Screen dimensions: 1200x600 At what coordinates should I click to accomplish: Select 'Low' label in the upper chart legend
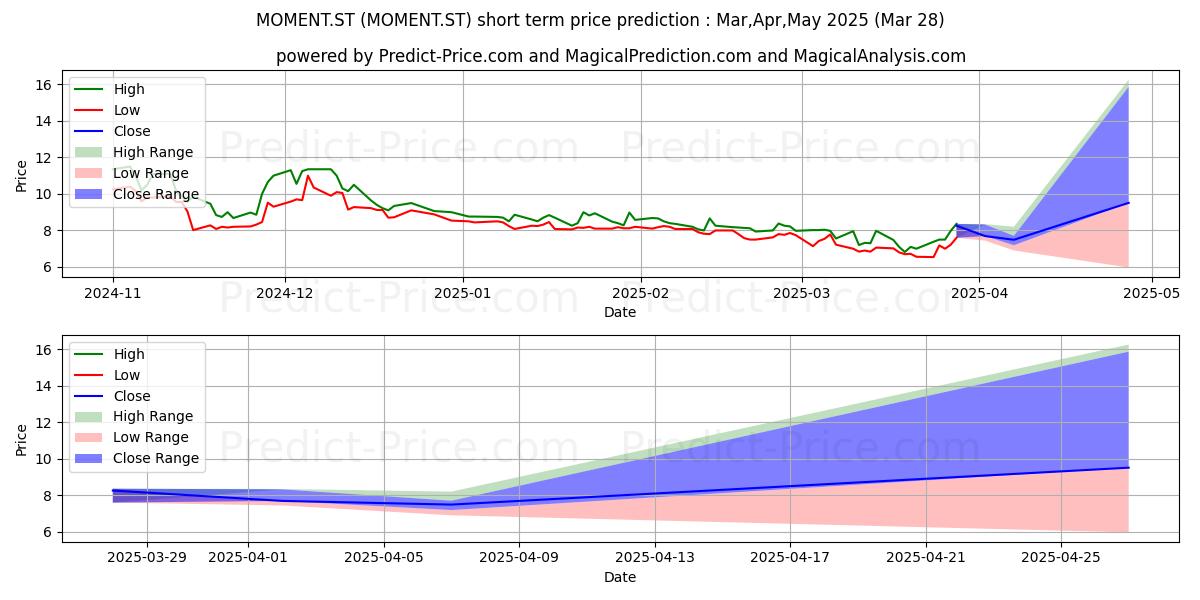[x=127, y=110]
